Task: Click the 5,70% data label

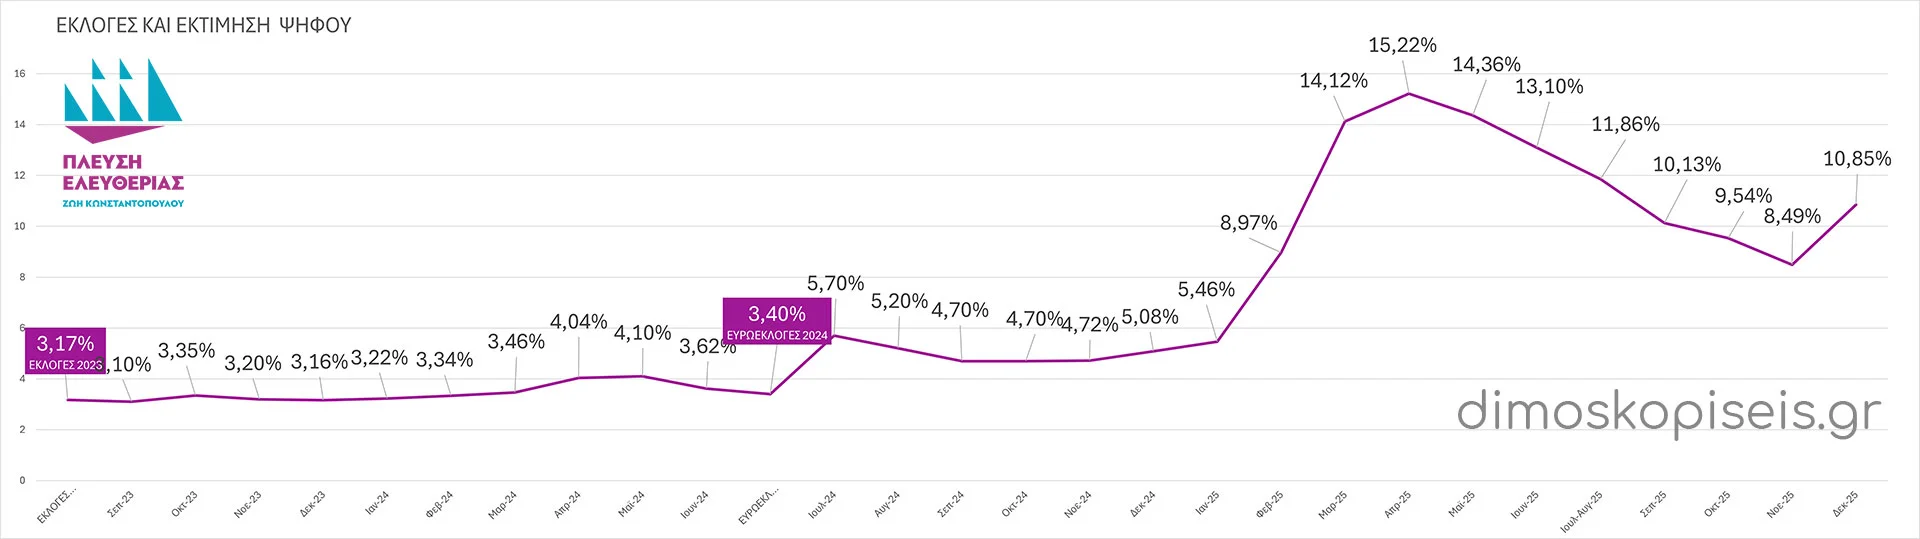Action: (835, 284)
